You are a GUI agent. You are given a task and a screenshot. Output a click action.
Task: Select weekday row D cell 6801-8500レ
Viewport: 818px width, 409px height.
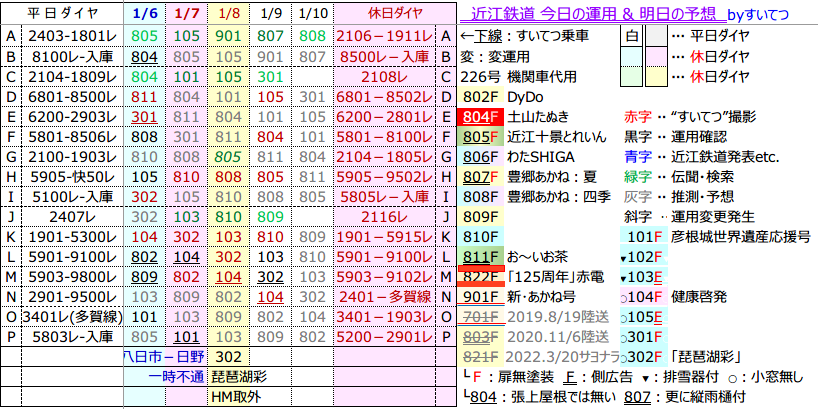click(73, 97)
